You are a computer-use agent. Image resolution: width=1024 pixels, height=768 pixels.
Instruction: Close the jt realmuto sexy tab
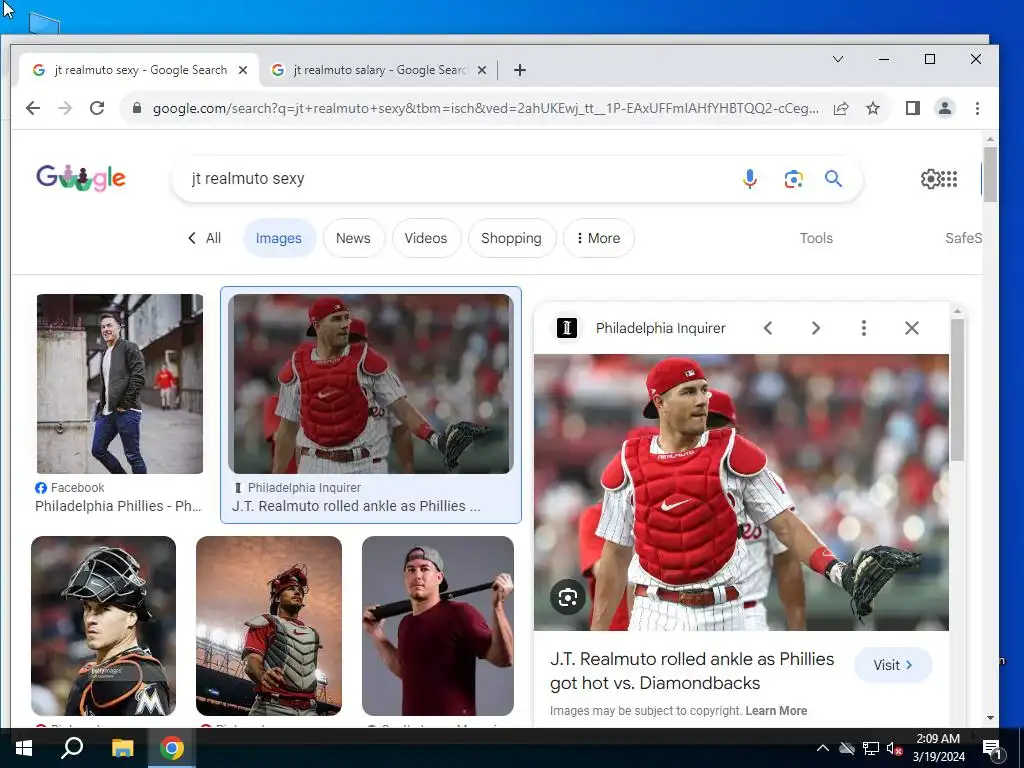pyautogui.click(x=243, y=70)
